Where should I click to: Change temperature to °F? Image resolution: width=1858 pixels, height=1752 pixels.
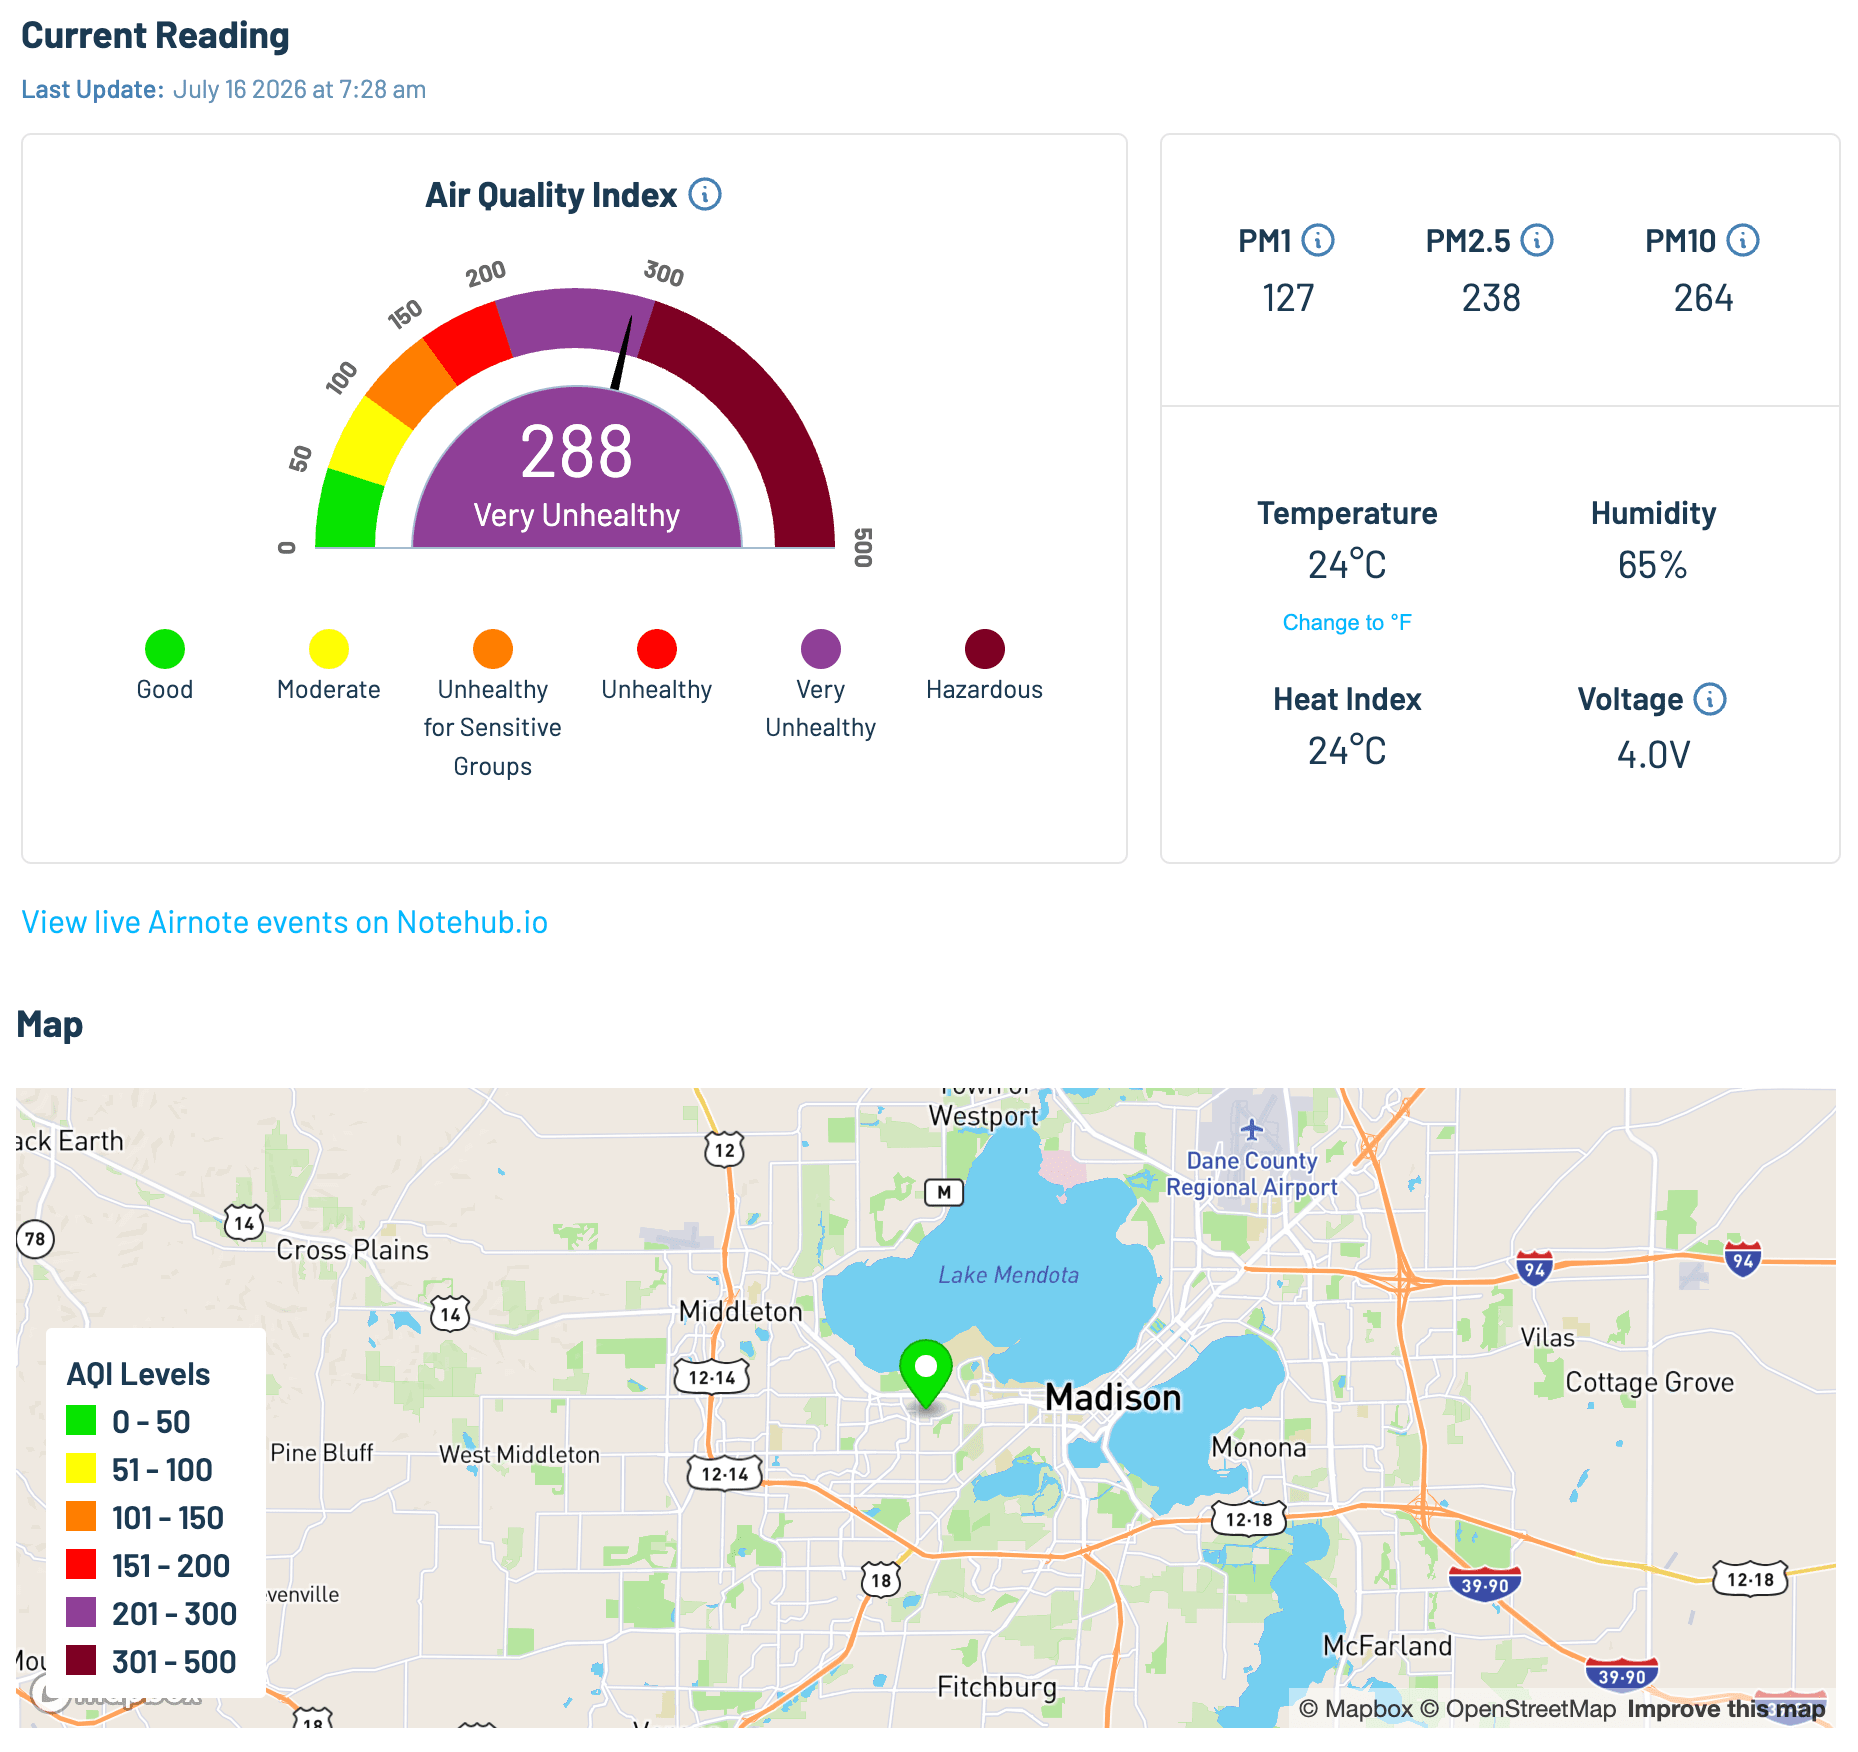point(1347,622)
